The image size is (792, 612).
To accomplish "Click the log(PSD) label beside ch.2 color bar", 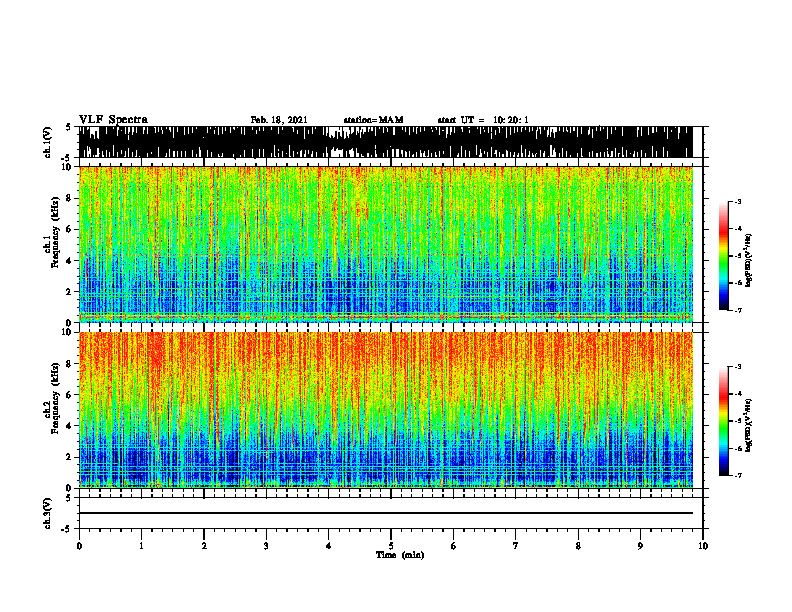I will [749, 426].
